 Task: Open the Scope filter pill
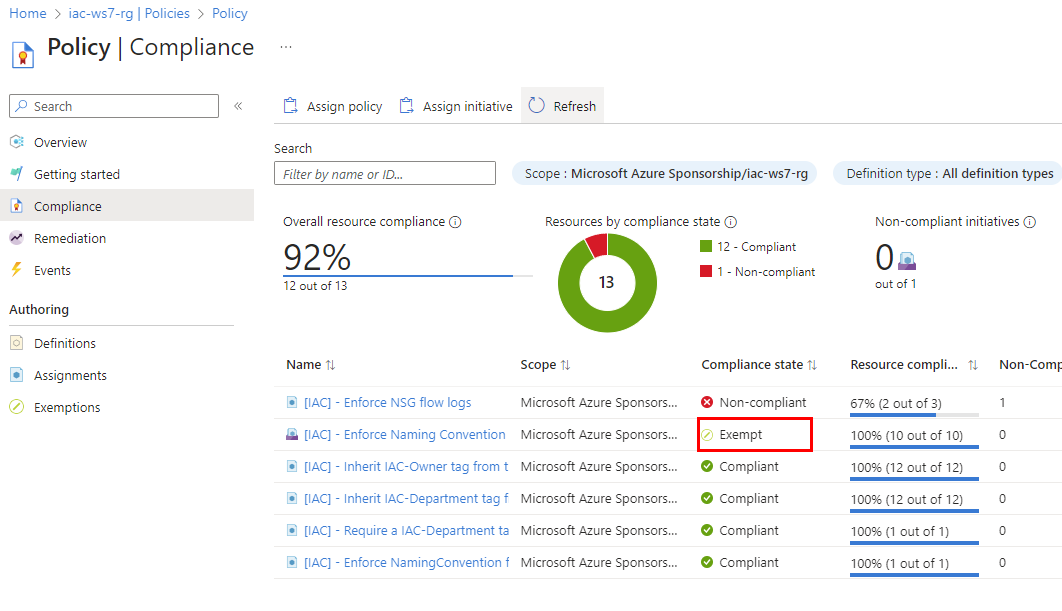click(x=665, y=173)
